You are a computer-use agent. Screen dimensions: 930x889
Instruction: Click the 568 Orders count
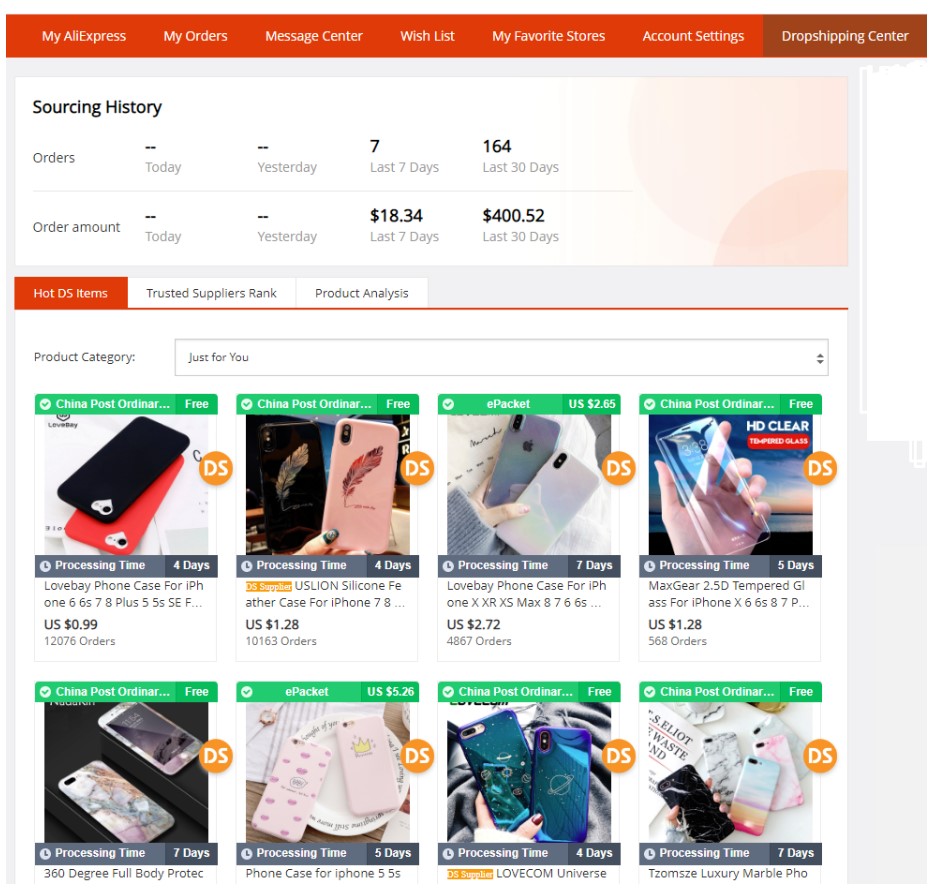click(677, 641)
